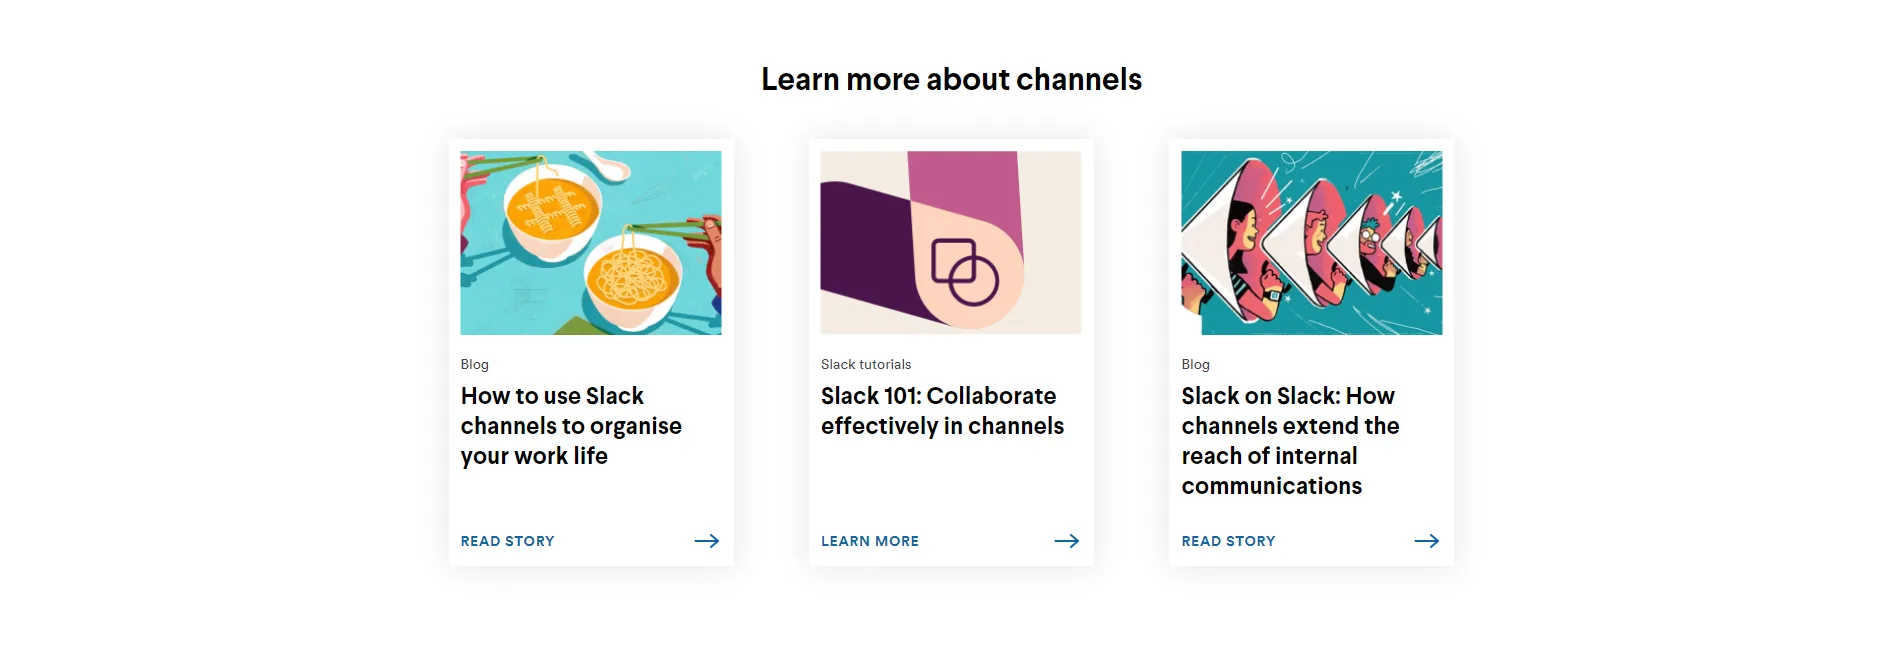Open the noodle bowls illustration thumbnail
The image size is (1901, 653).
[591, 243]
